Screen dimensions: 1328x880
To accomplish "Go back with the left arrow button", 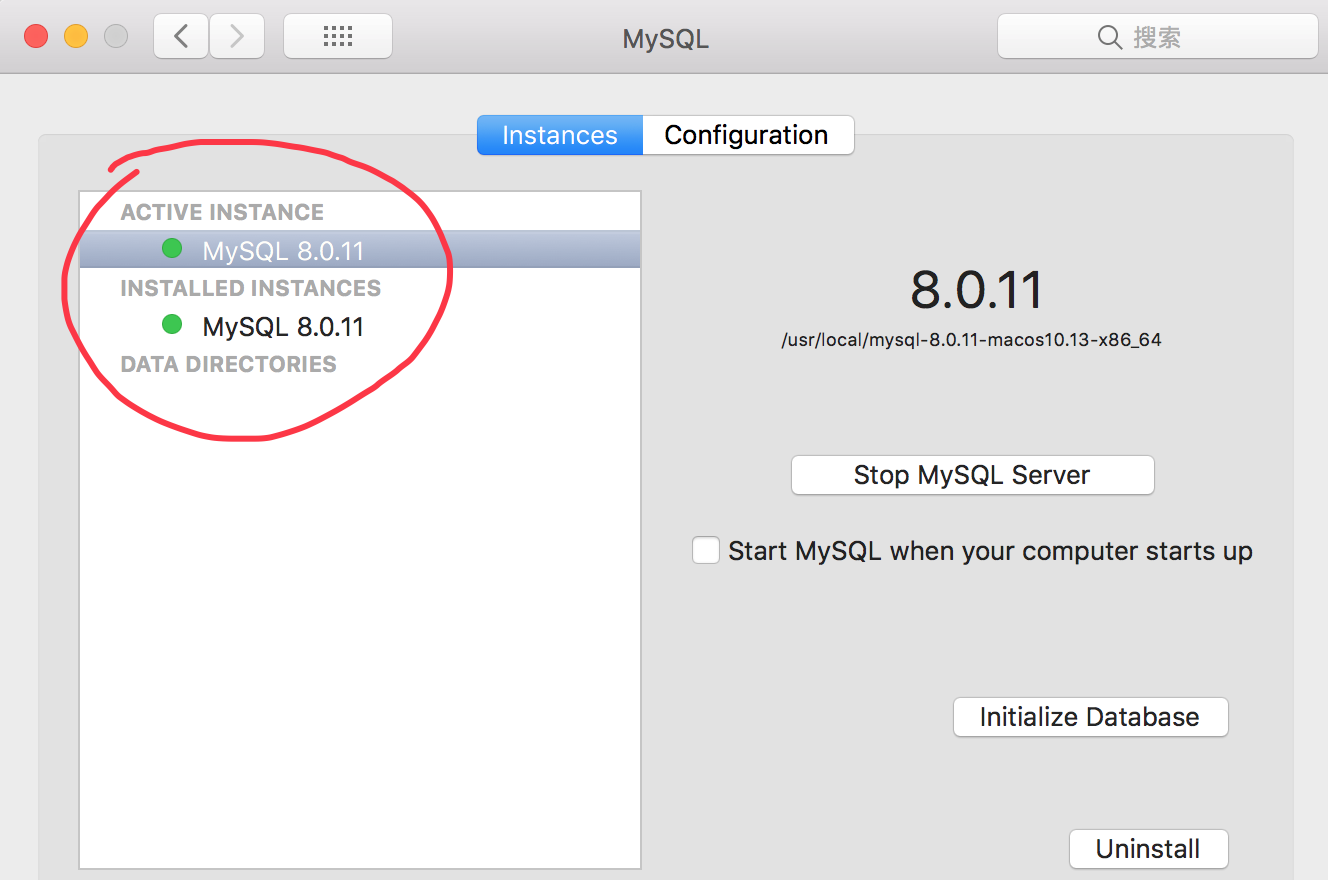I will pyautogui.click(x=181, y=37).
